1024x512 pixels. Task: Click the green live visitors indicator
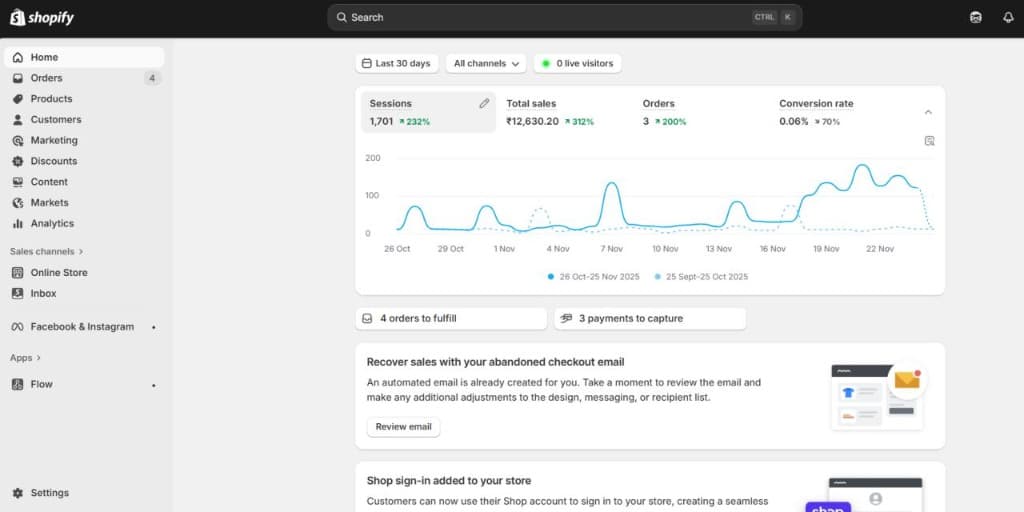tap(546, 63)
